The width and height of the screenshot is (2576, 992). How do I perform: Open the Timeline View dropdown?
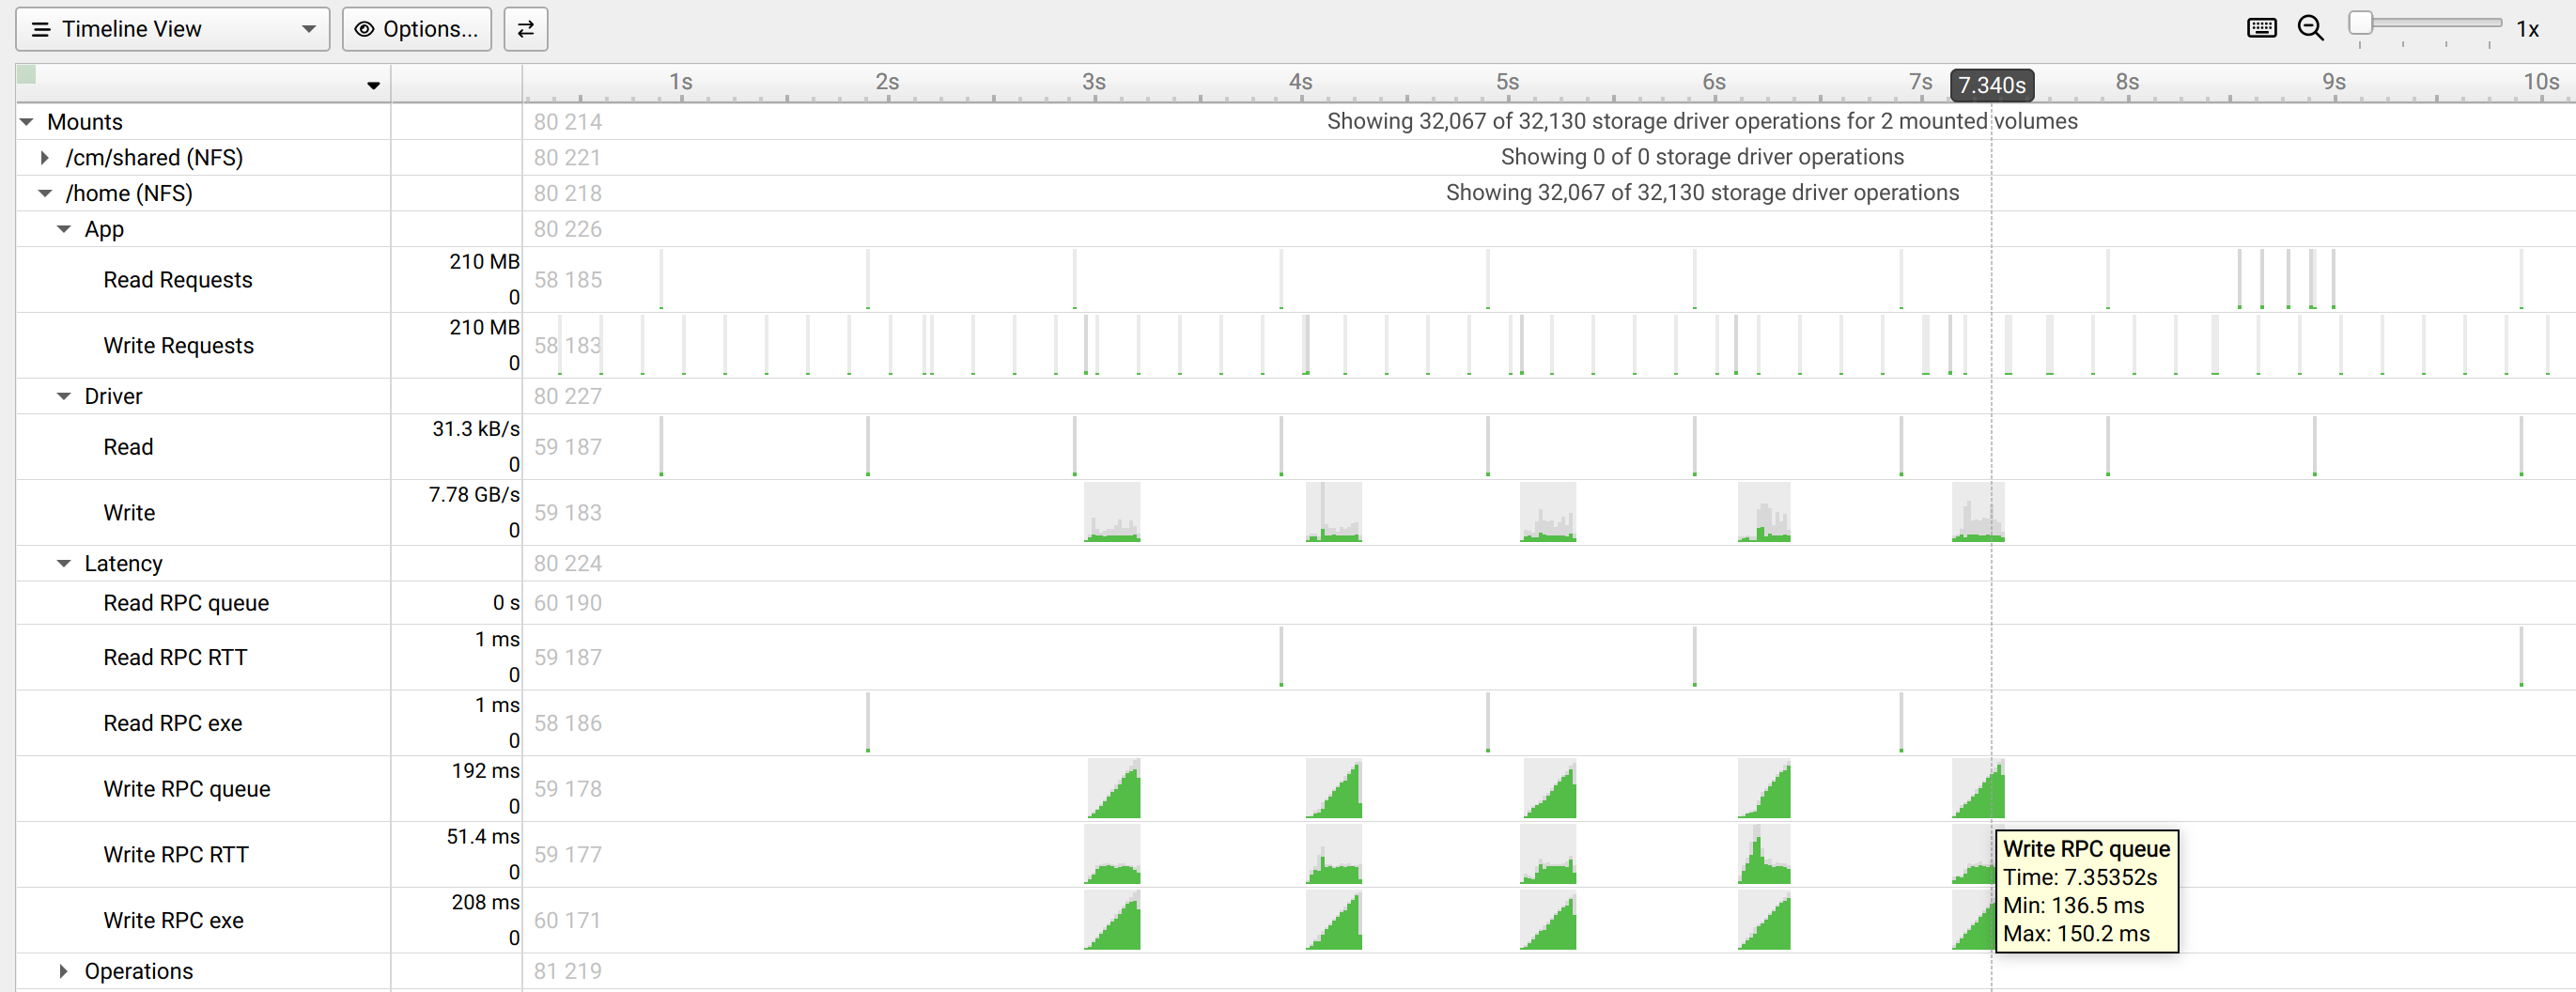pos(173,29)
